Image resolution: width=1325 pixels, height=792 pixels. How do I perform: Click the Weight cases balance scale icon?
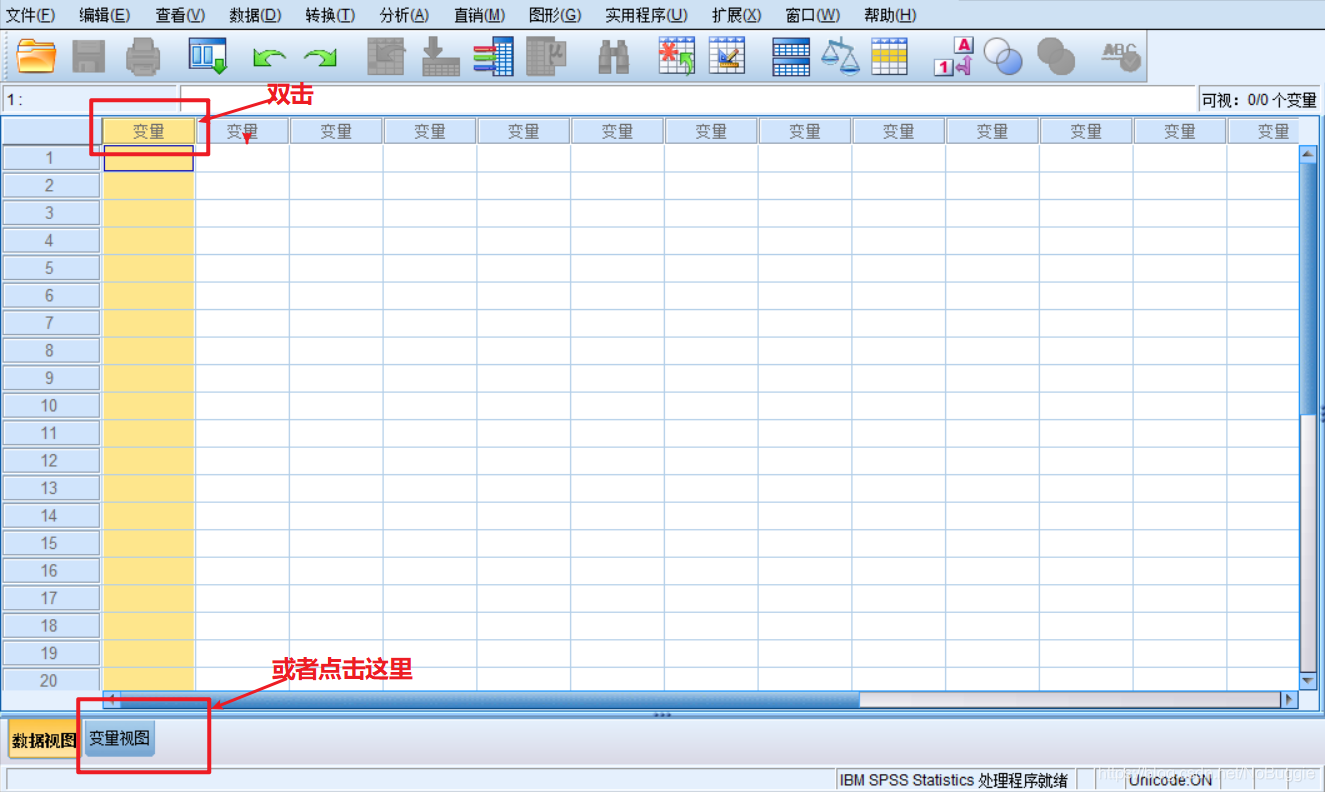(840, 56)
